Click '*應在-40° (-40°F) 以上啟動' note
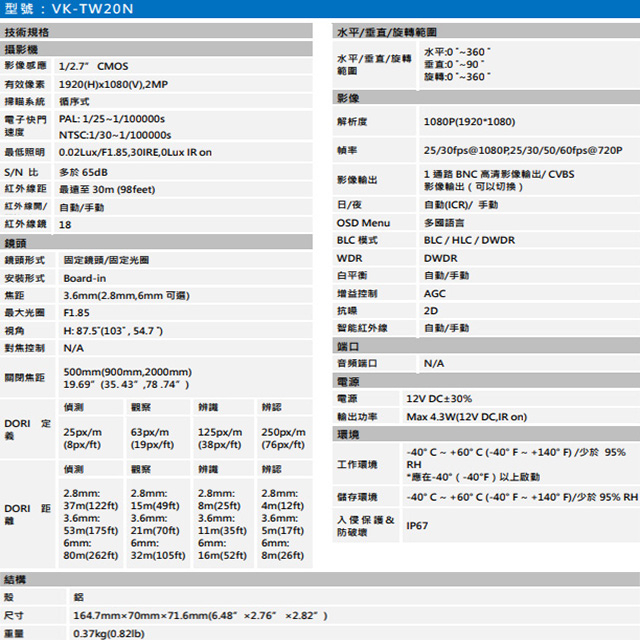Screen dimensions: 640x640 click(473, 477)
